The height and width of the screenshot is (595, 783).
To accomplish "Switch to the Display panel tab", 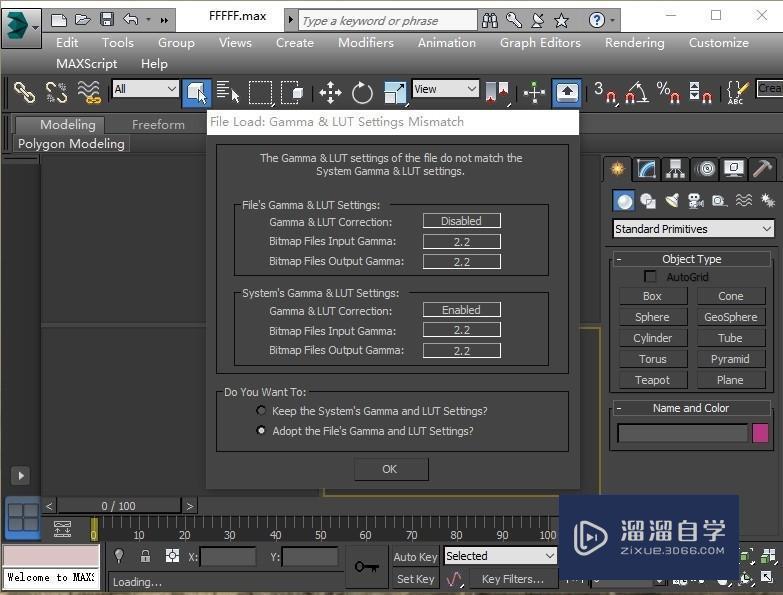I will (734, 169).
